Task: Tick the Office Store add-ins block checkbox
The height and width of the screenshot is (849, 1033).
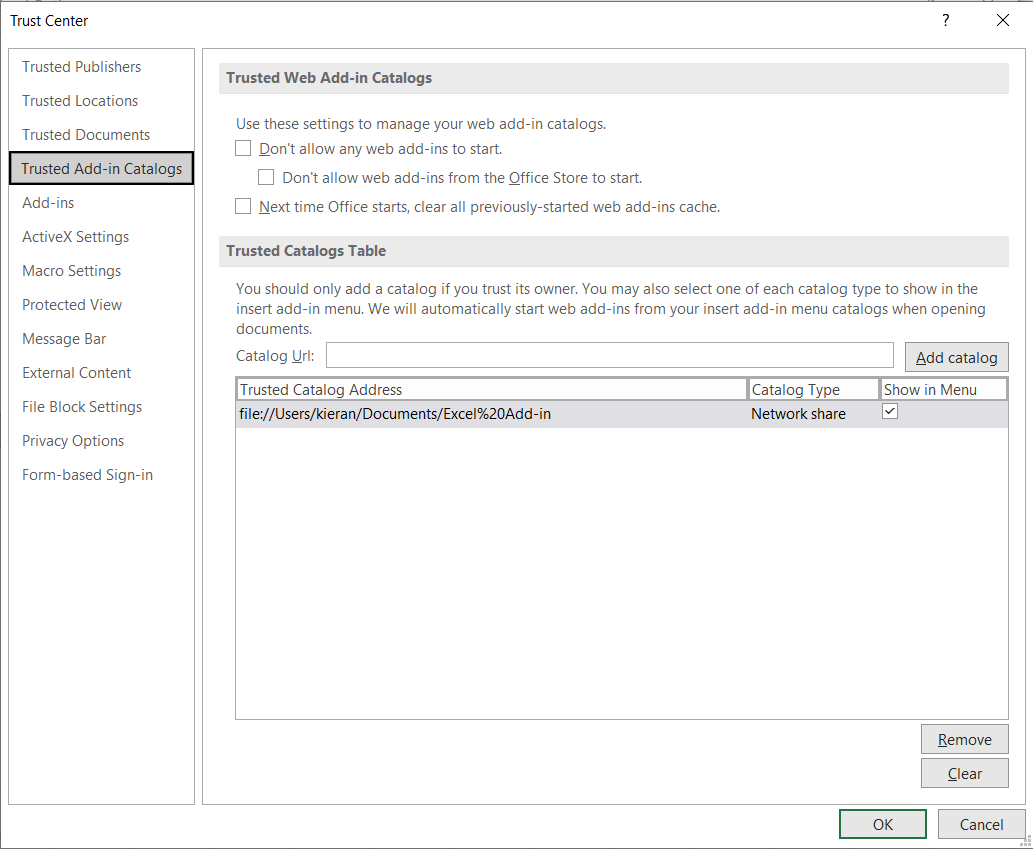Action: point(266,178)
